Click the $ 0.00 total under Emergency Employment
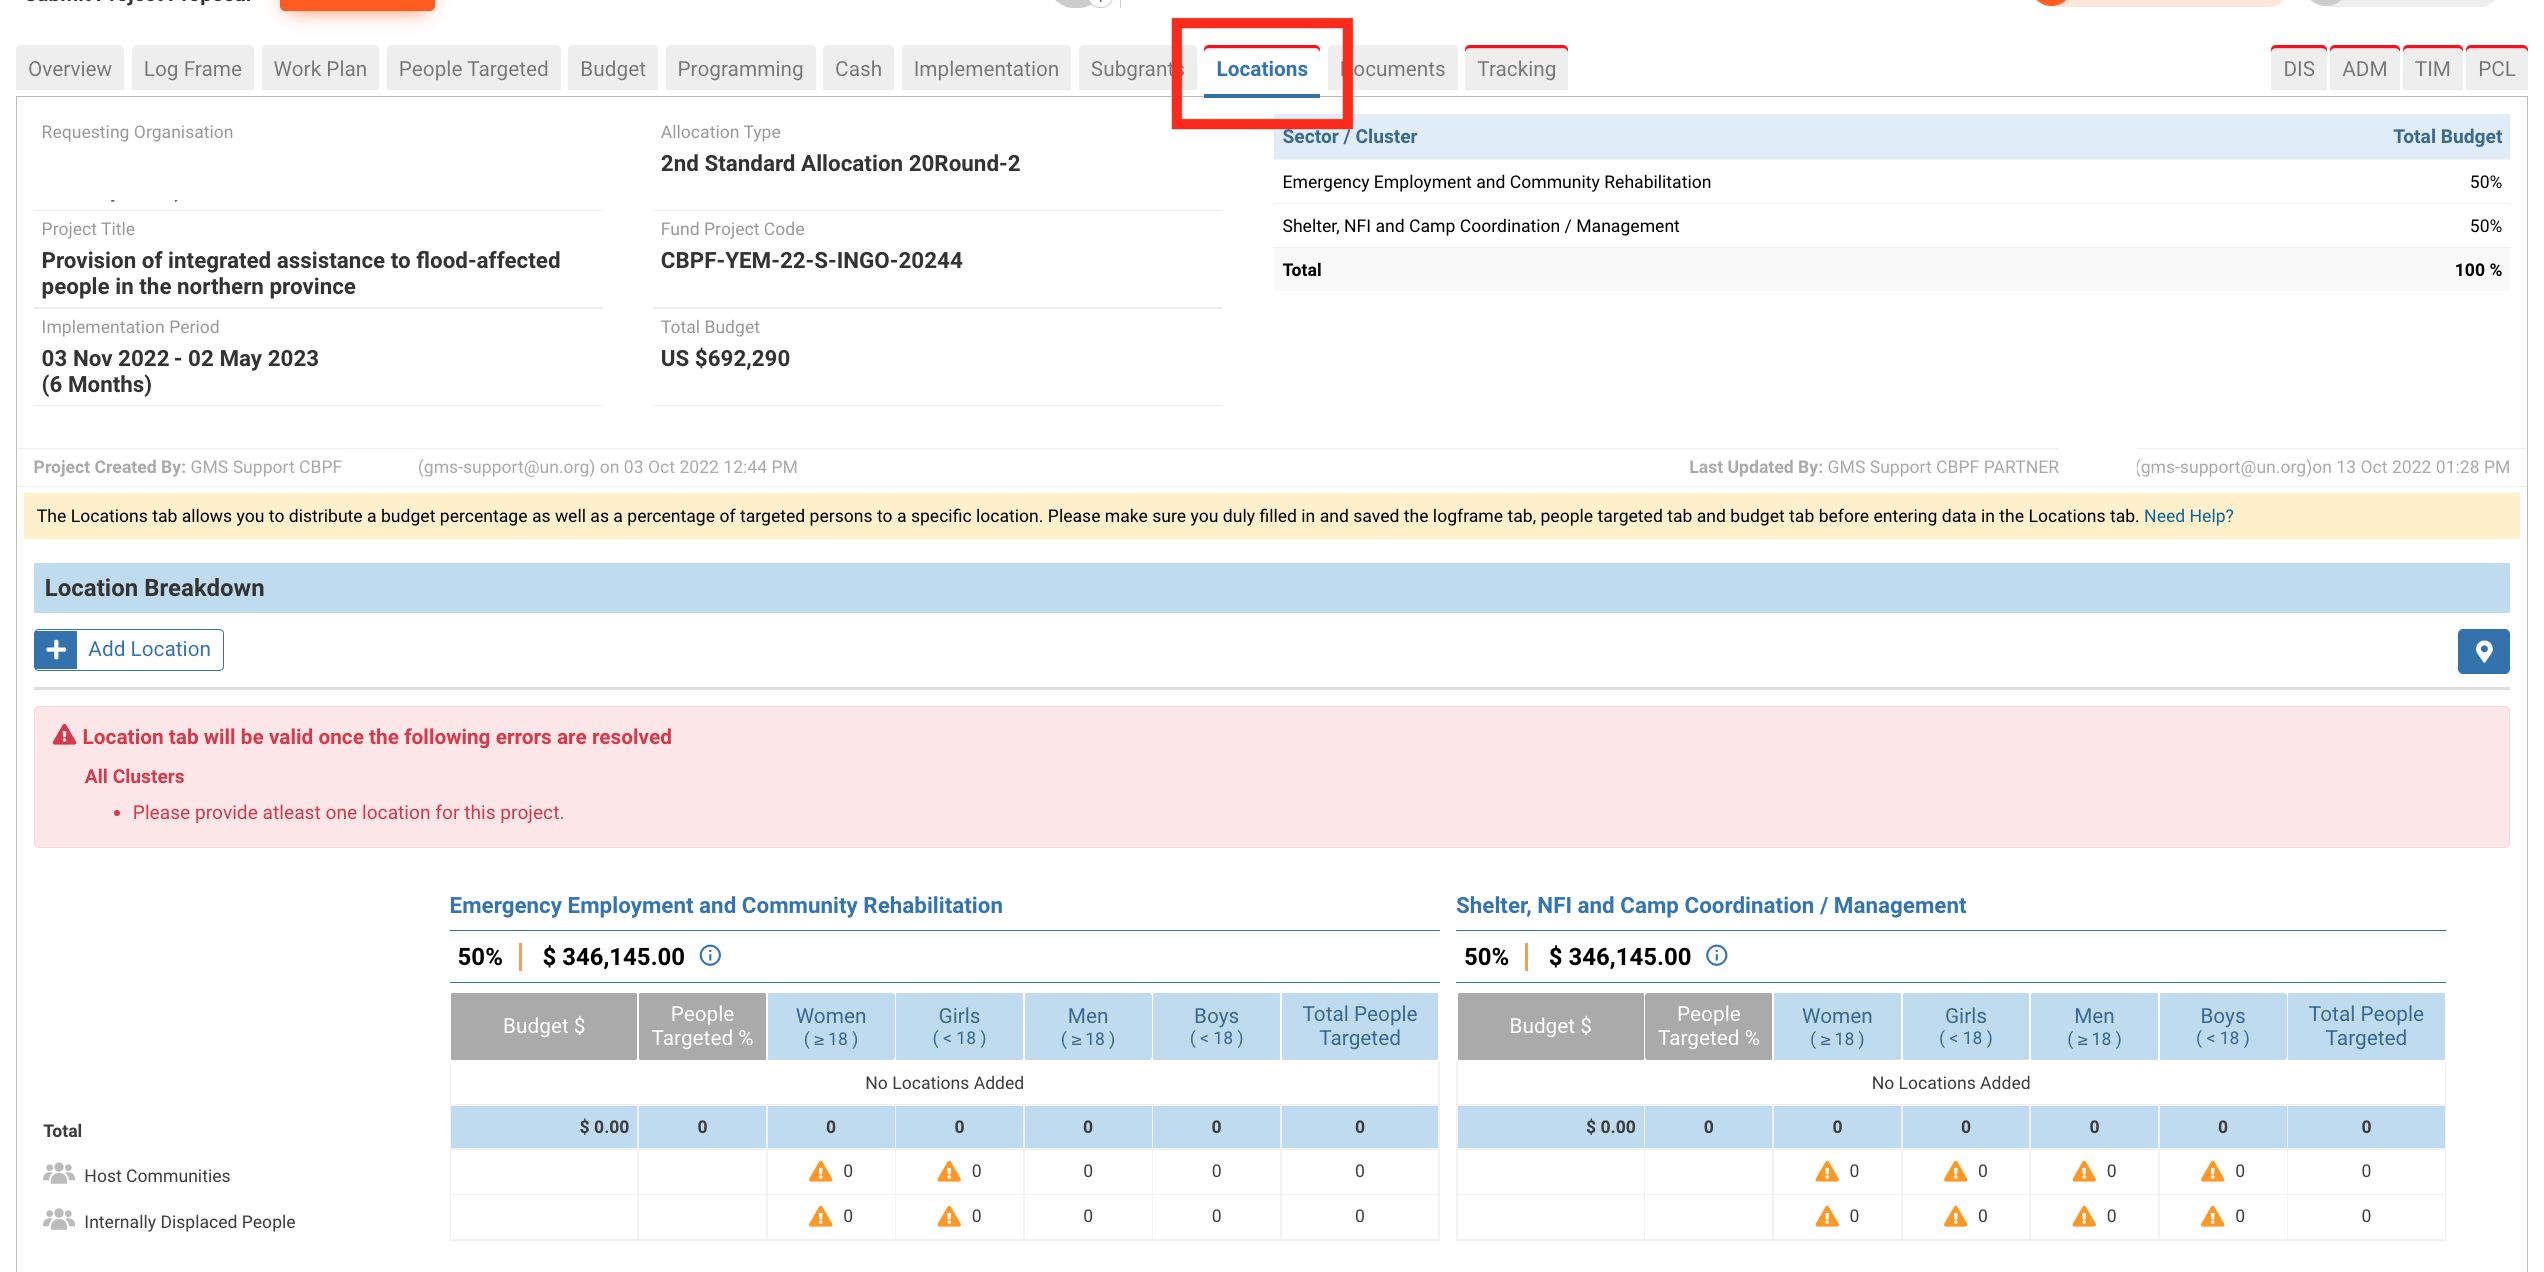The width and height of the screenshot is (2544, 1272). (x=604, y=1127)
